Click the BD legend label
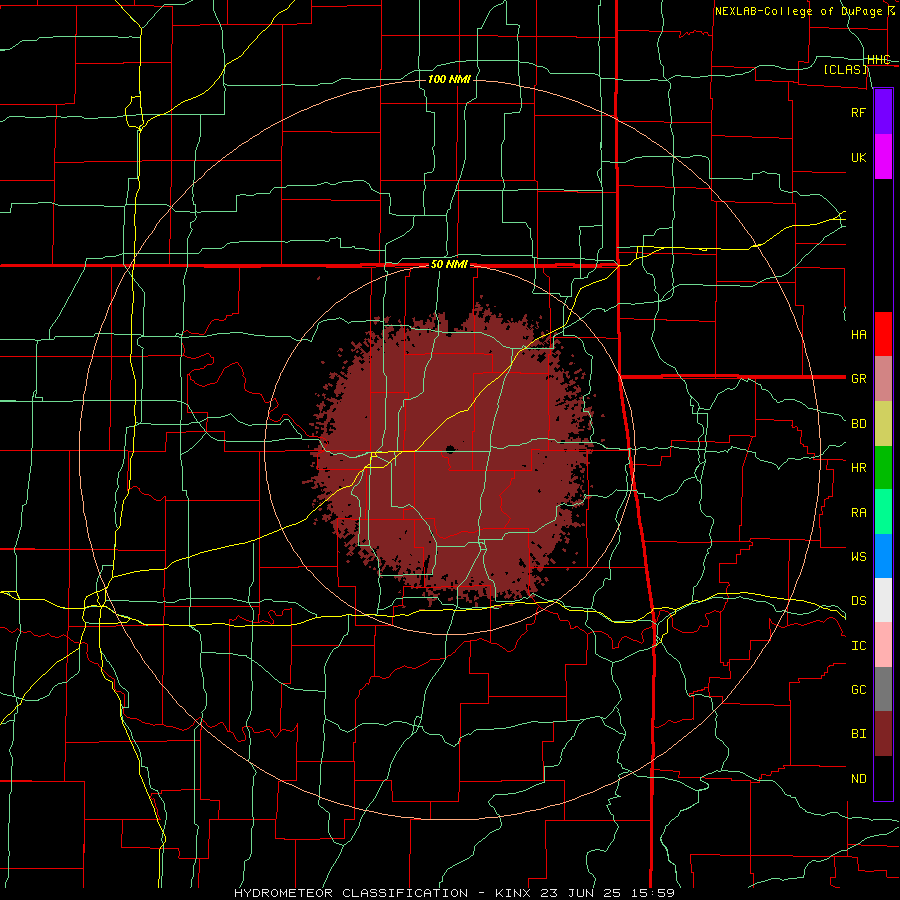Image resolution: width=900 pixels, height=900 pixels. click(858, 424)
